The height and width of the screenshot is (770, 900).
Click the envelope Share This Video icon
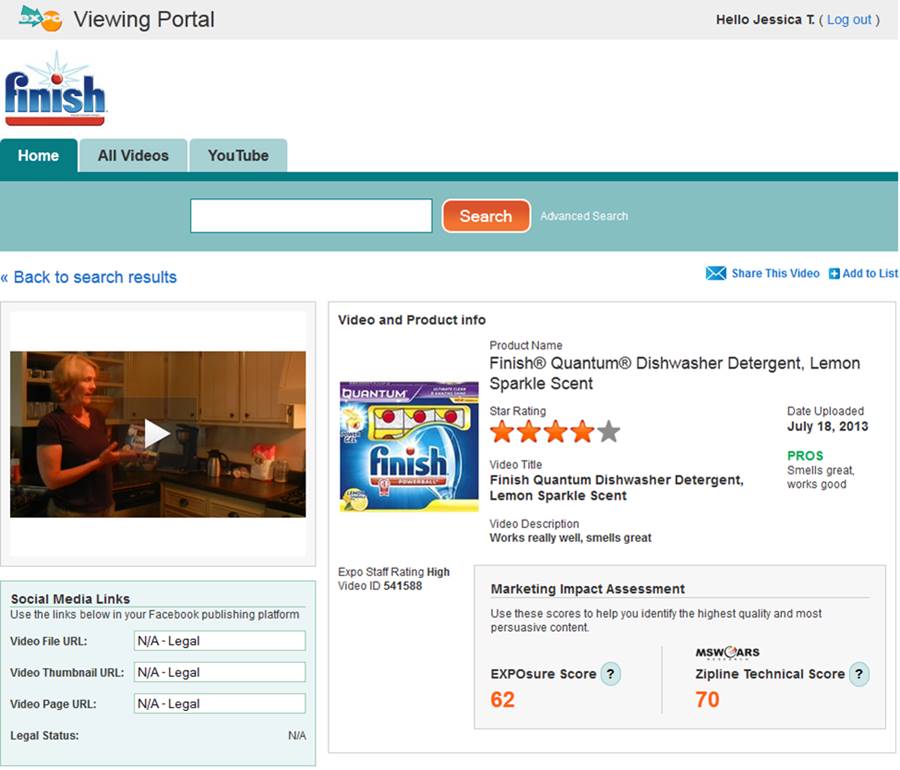716,273
